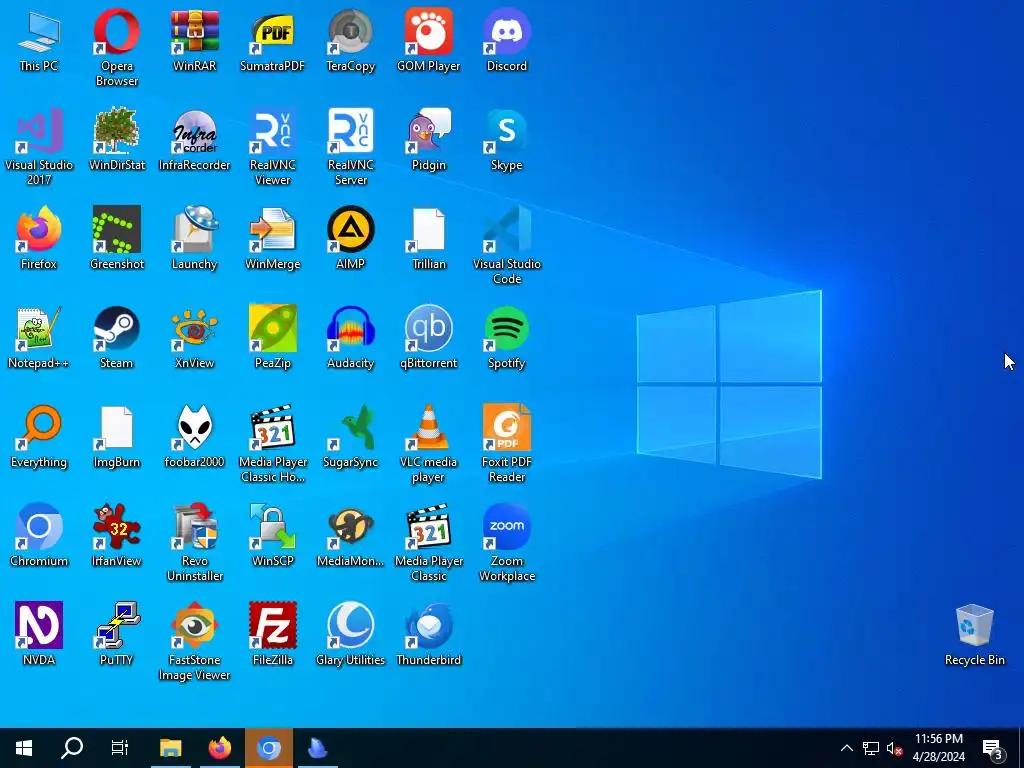Select the qBittorrent shortcut
This screenshot has width=1024, height=768.
[428, 338]
